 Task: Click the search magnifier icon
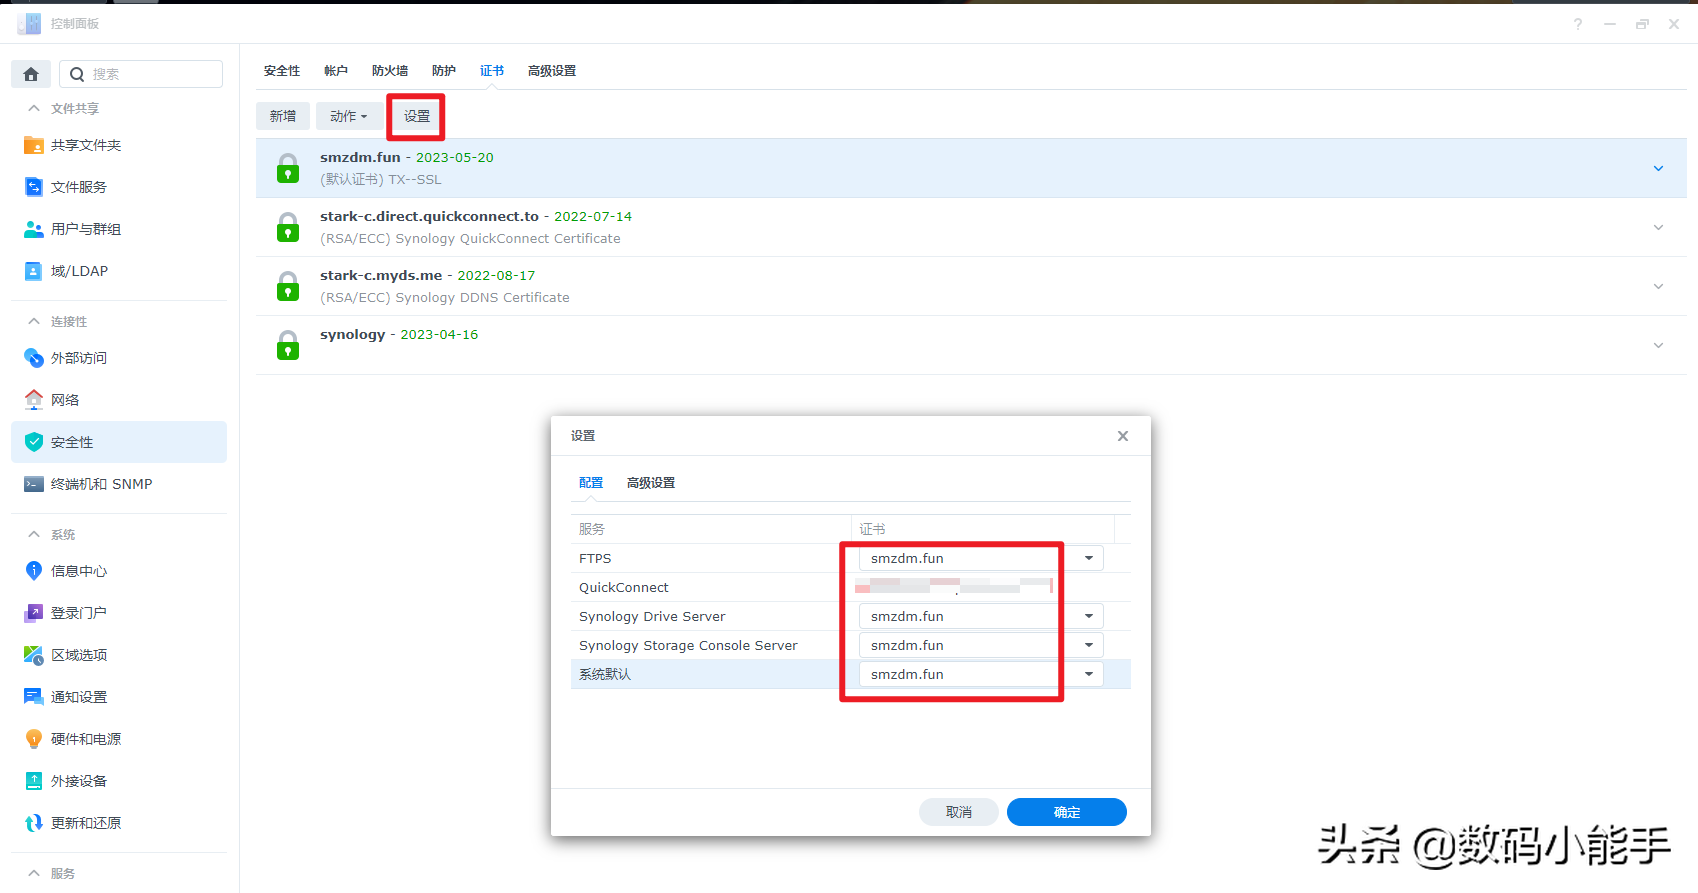tap(77, 74)
